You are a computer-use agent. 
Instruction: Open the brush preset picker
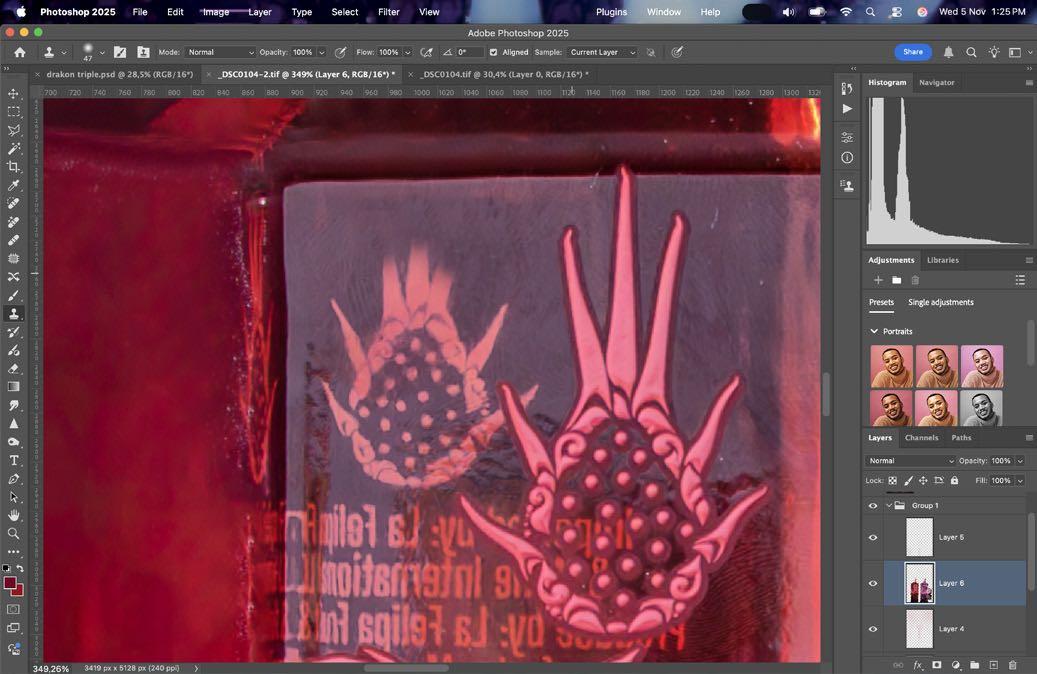click(102, 52)
